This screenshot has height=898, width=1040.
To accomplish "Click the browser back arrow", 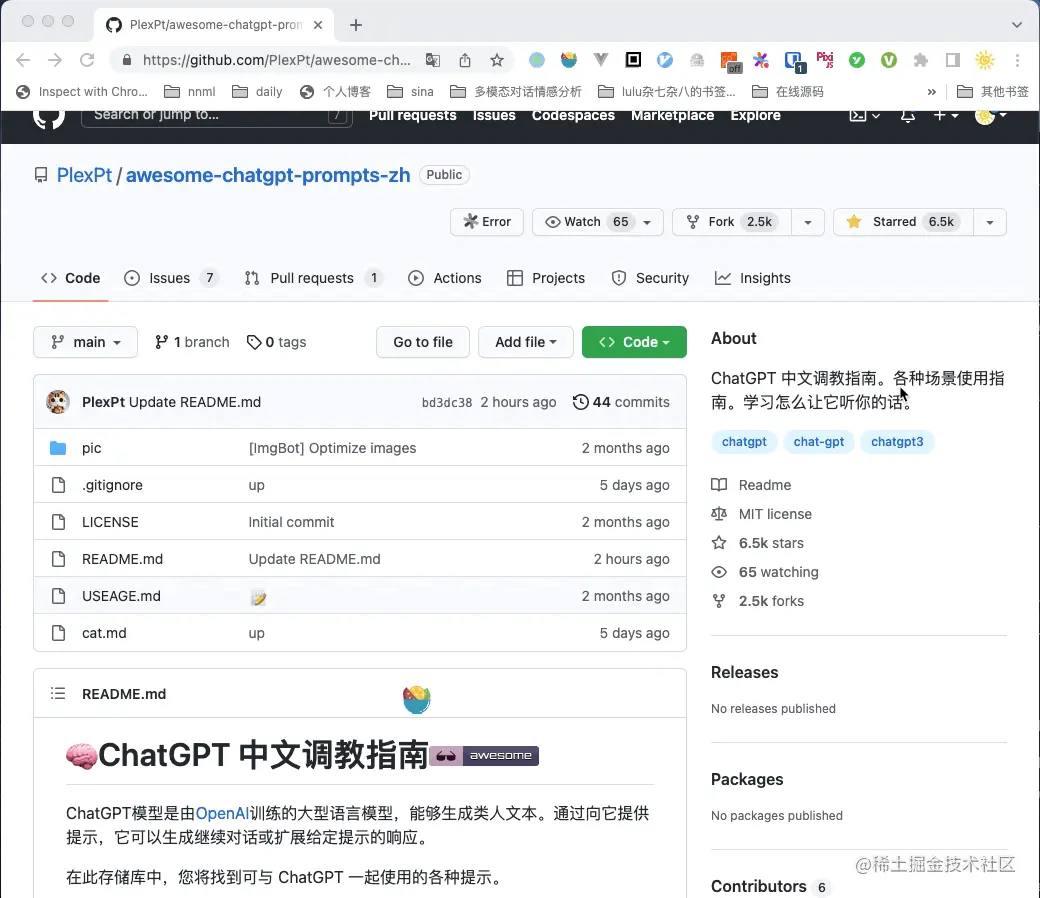I will [23, 60].
